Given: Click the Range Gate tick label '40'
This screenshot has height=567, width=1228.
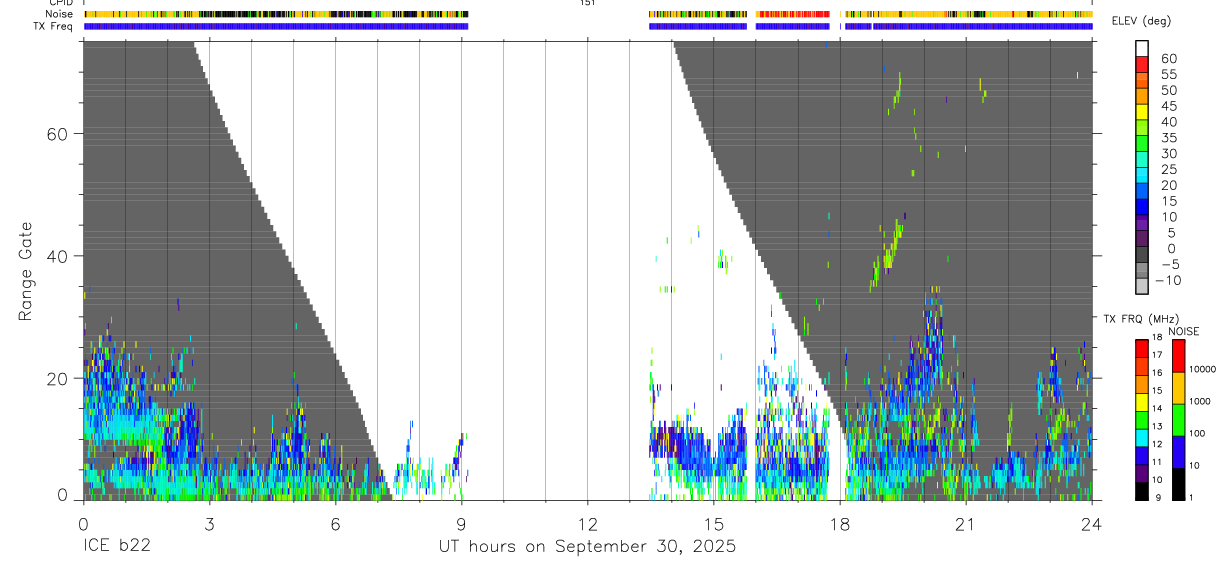Looking at the screenshot, I should [x=56, y=257].
